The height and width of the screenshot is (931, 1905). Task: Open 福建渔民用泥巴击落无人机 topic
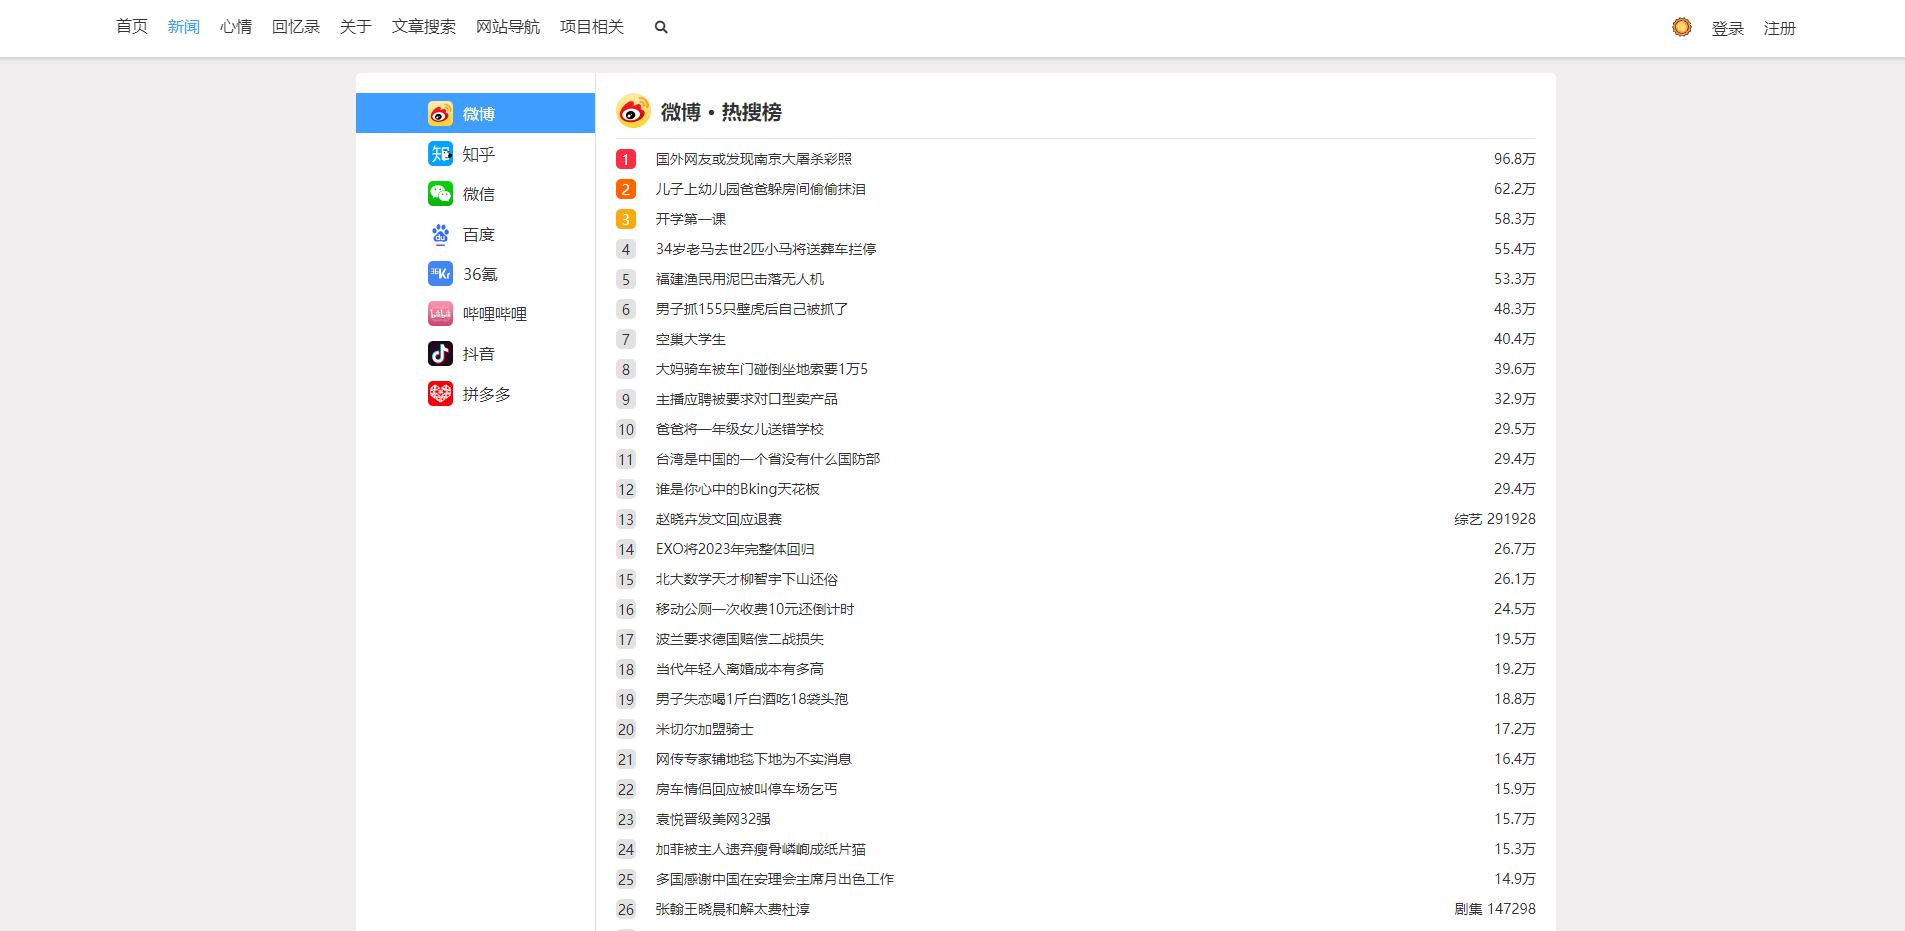pos(740,279)
